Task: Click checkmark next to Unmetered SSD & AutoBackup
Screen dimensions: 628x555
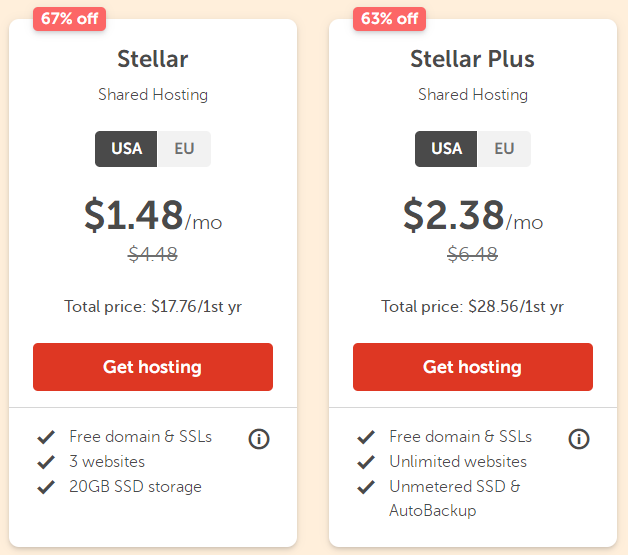Action: click(365, 487)
